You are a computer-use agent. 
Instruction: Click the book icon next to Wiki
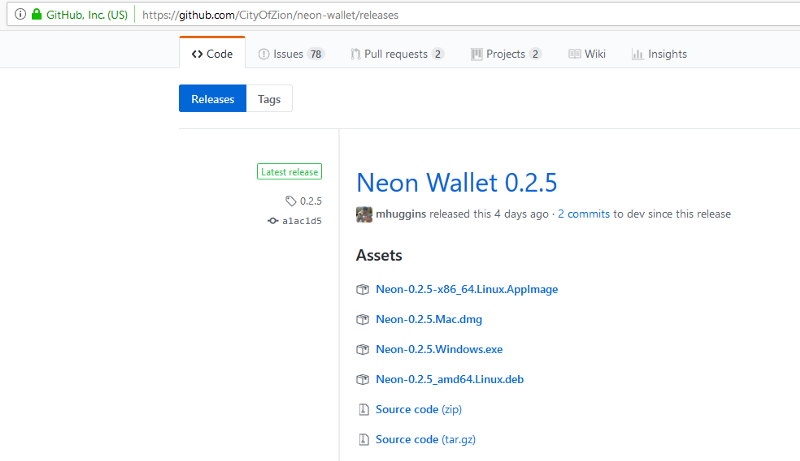[x=574, y=54]
